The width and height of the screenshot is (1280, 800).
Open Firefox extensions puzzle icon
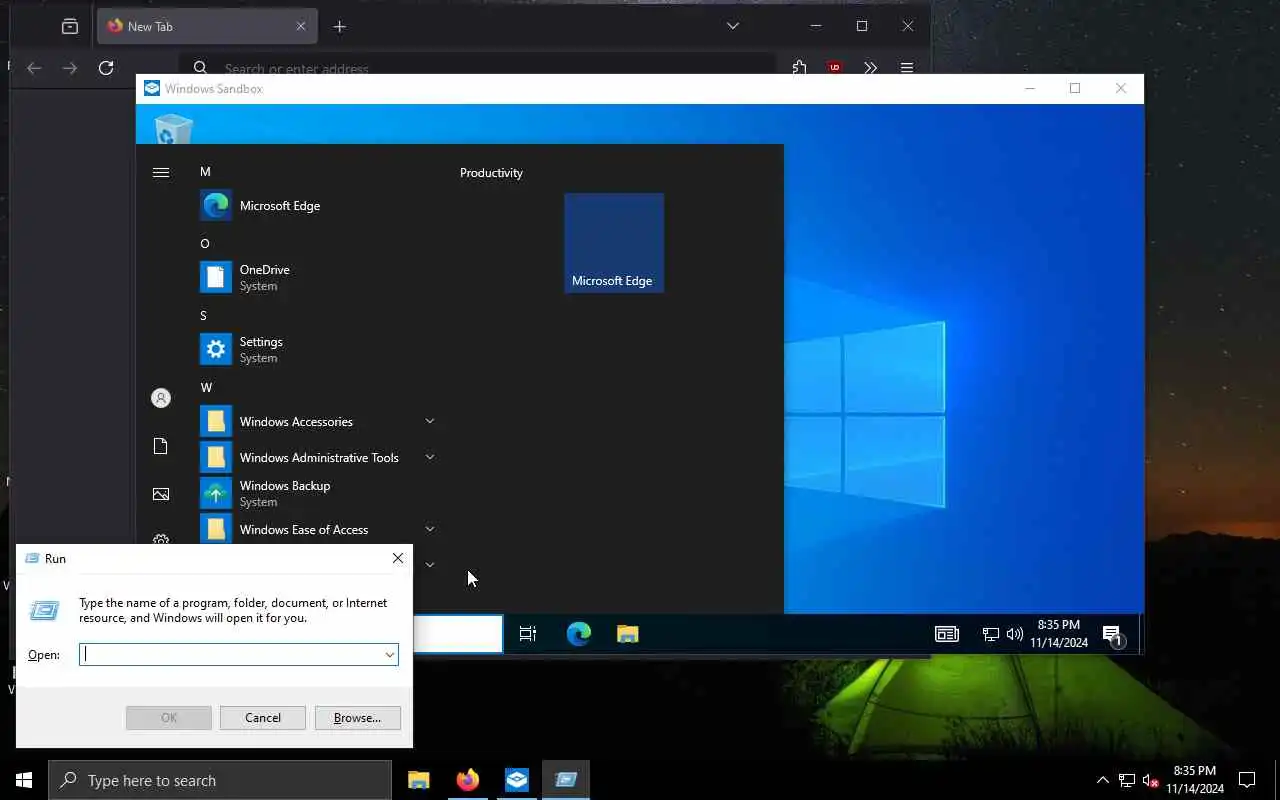pos(799,67)
